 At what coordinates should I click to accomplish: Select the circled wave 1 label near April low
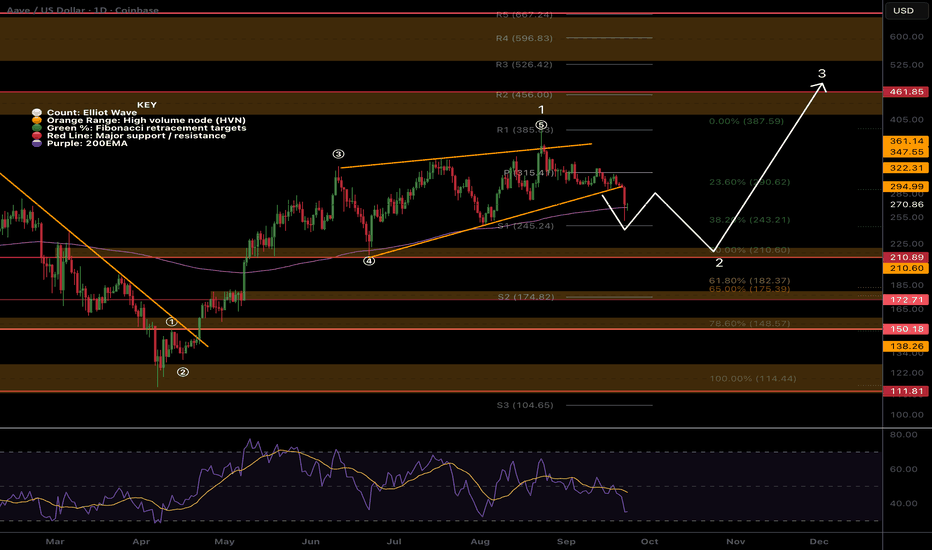171,322
